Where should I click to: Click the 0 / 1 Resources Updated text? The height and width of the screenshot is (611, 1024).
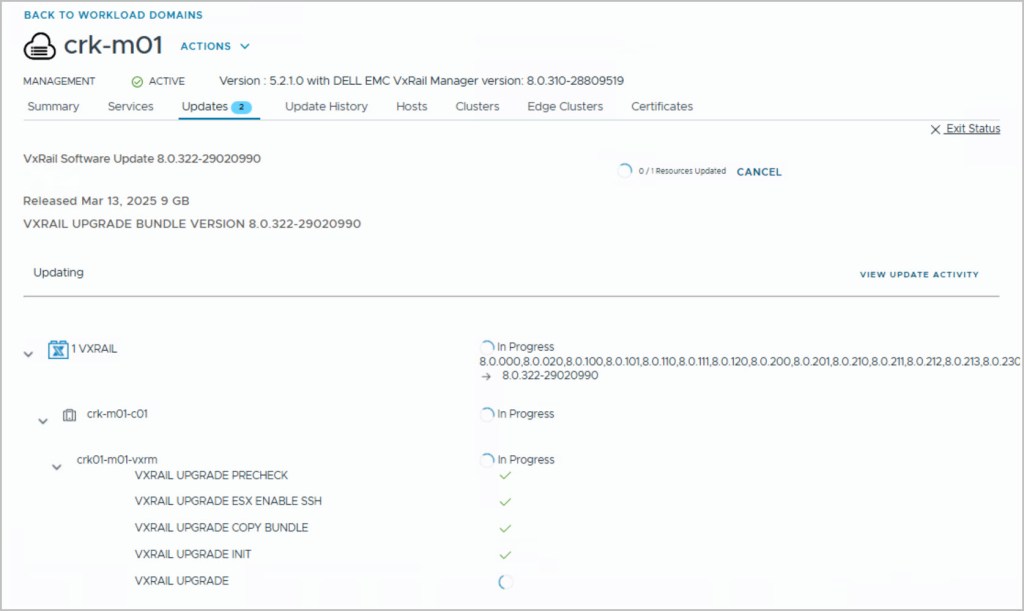pyautogui.click(x=682, y=171)
